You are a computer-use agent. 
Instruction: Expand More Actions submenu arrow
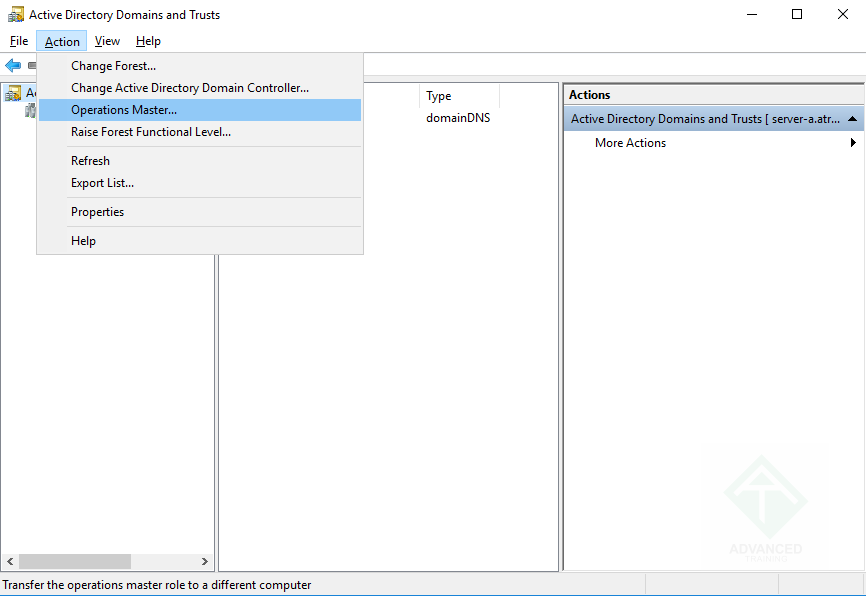[x=853, y=143]
